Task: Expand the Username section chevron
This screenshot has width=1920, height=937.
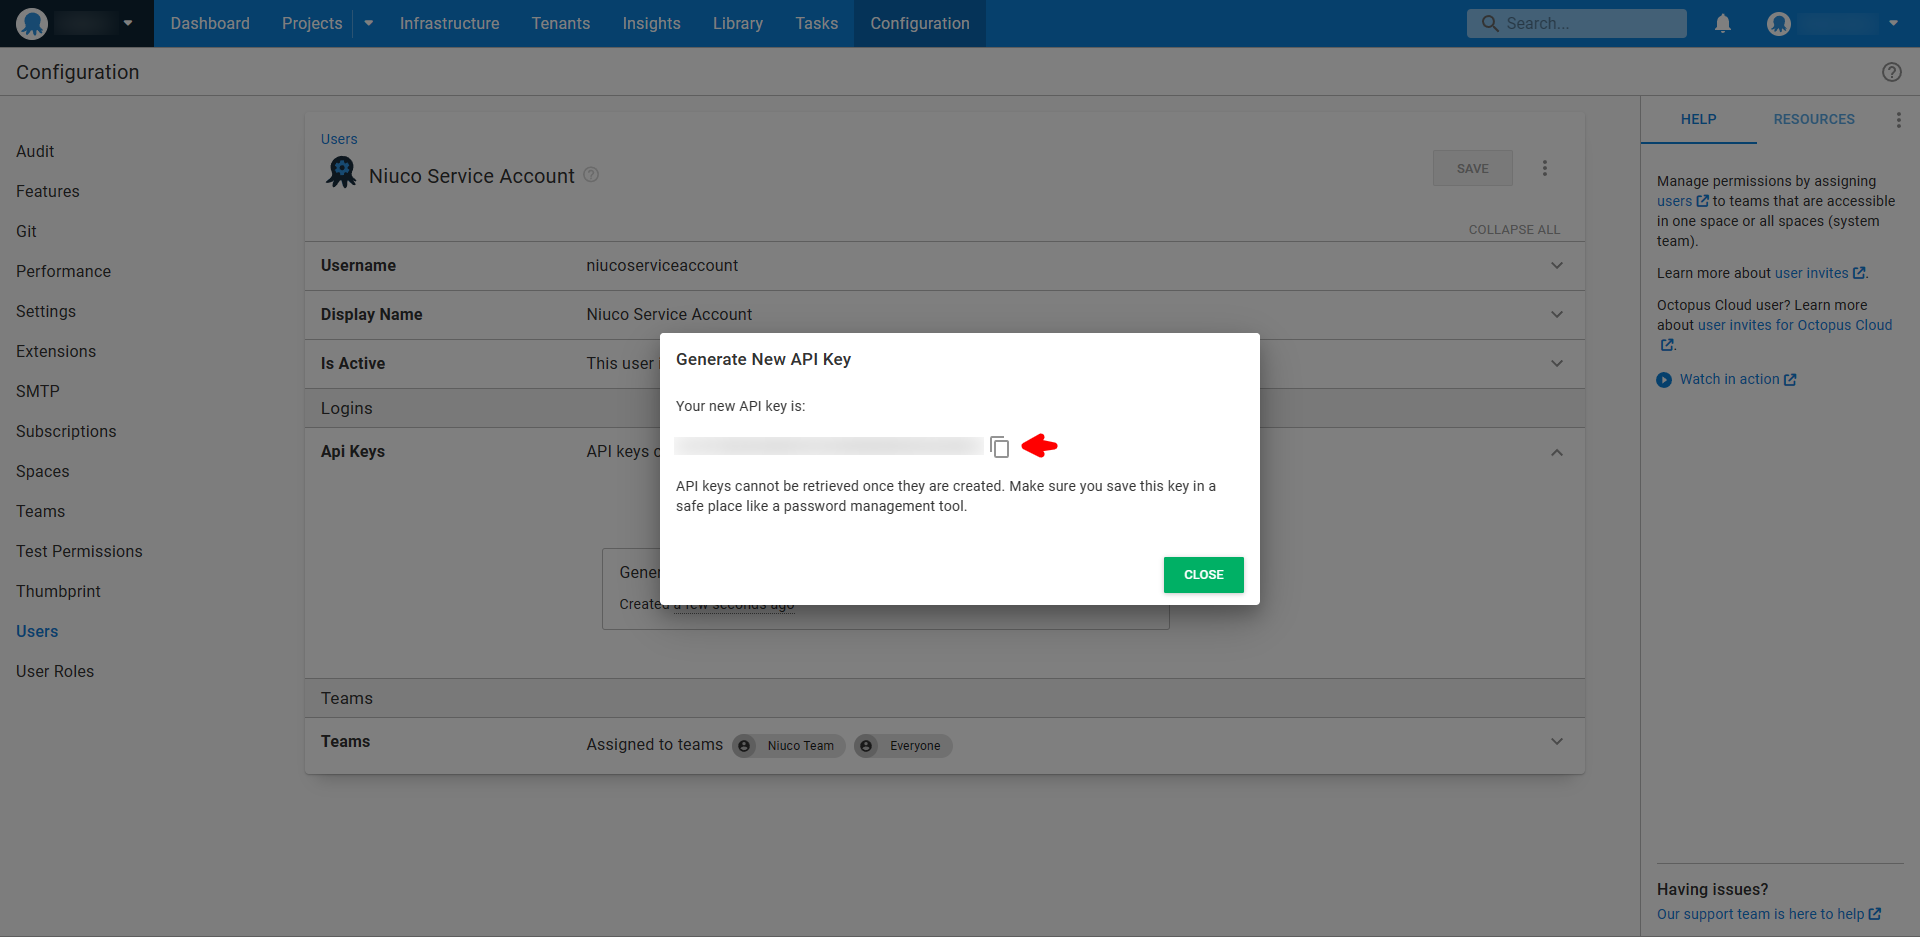Action: (x=1556, y=266)
